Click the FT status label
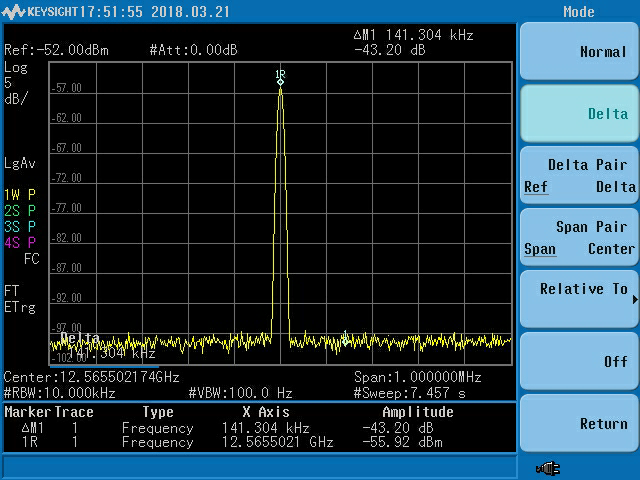 pos(12,291)
